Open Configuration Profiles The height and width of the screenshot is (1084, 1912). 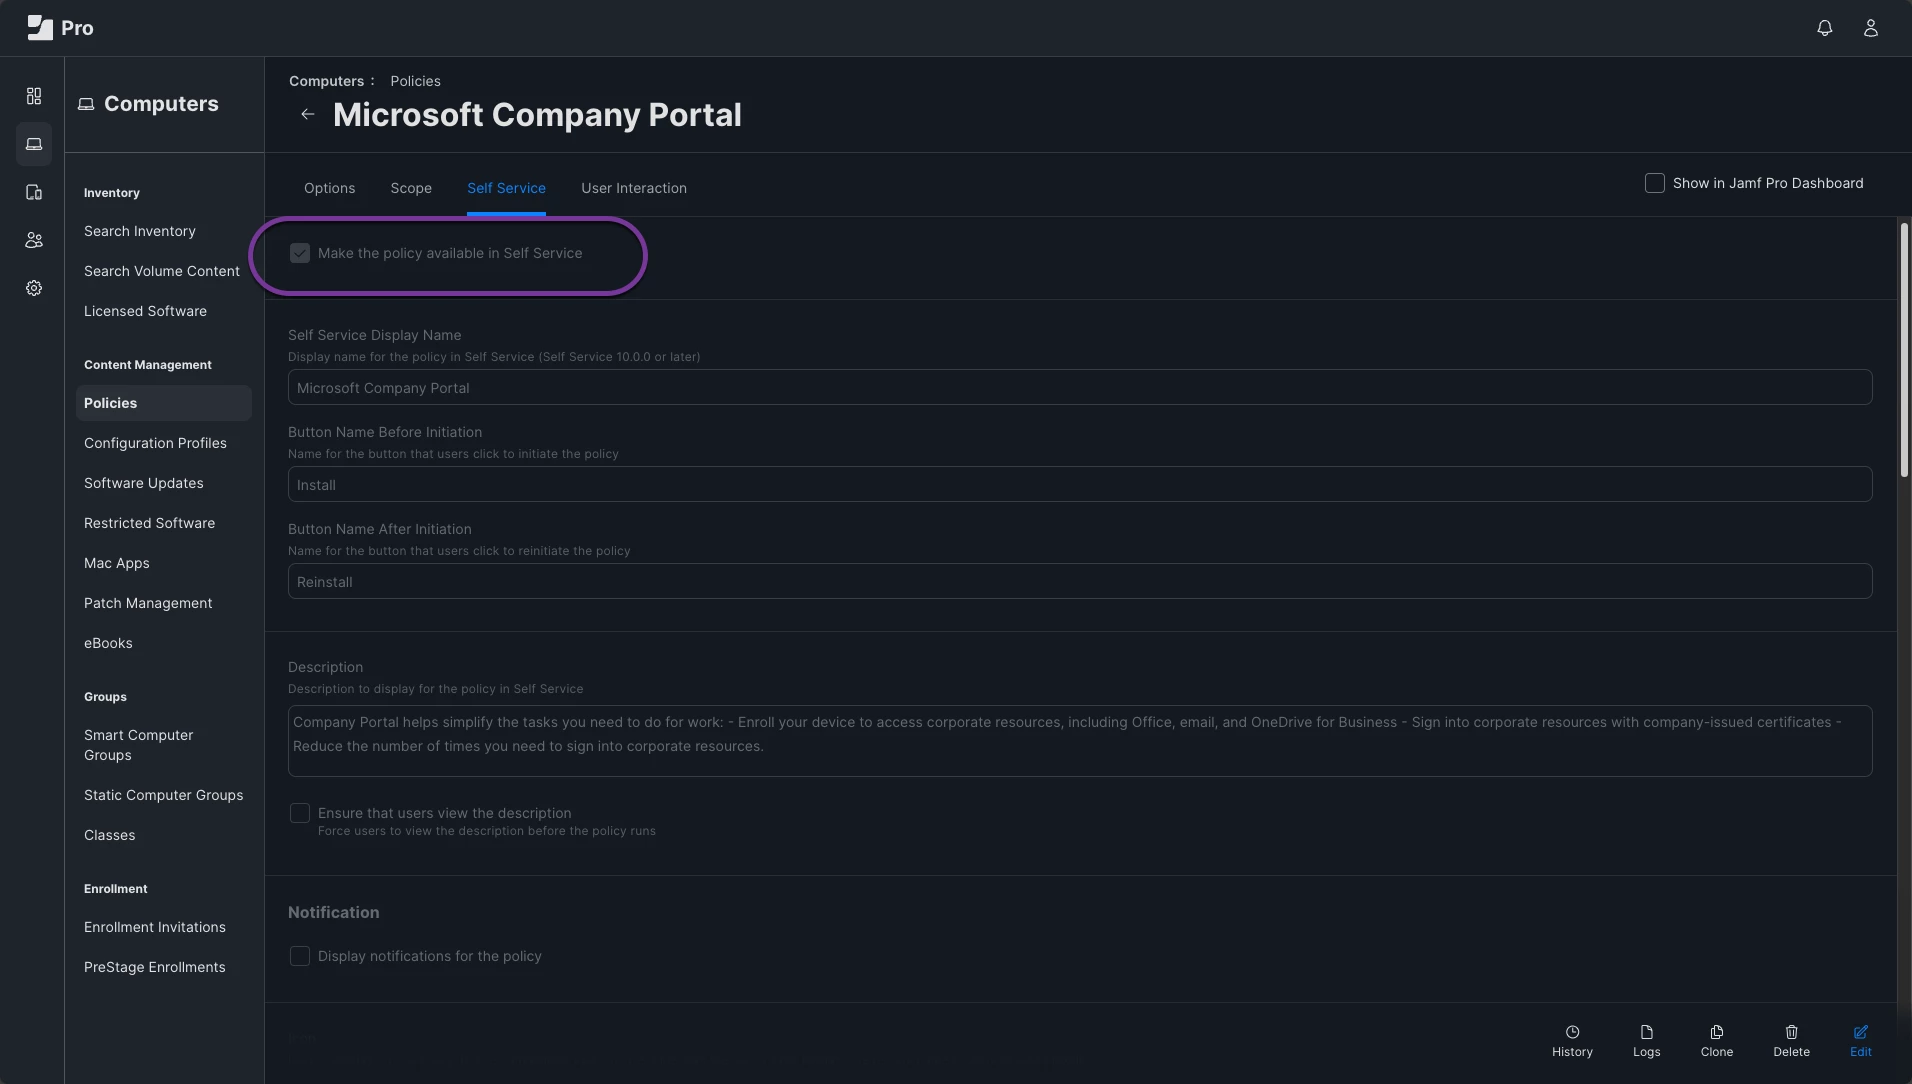tap(155, 443)
